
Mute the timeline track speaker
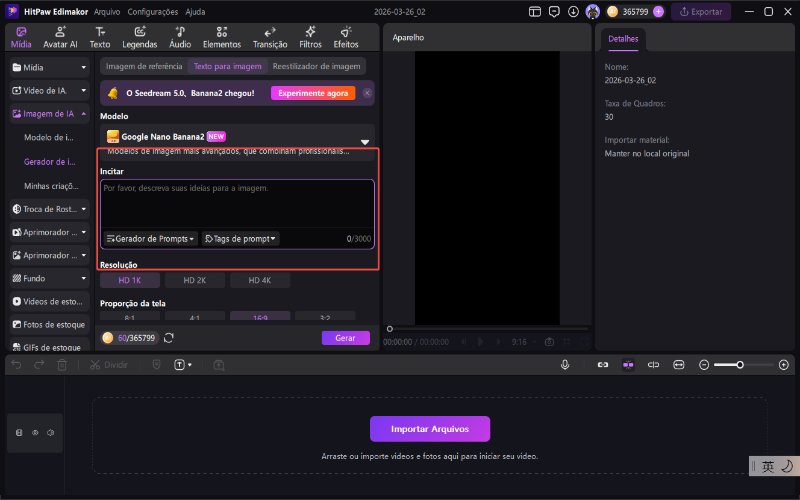point(51,433)
